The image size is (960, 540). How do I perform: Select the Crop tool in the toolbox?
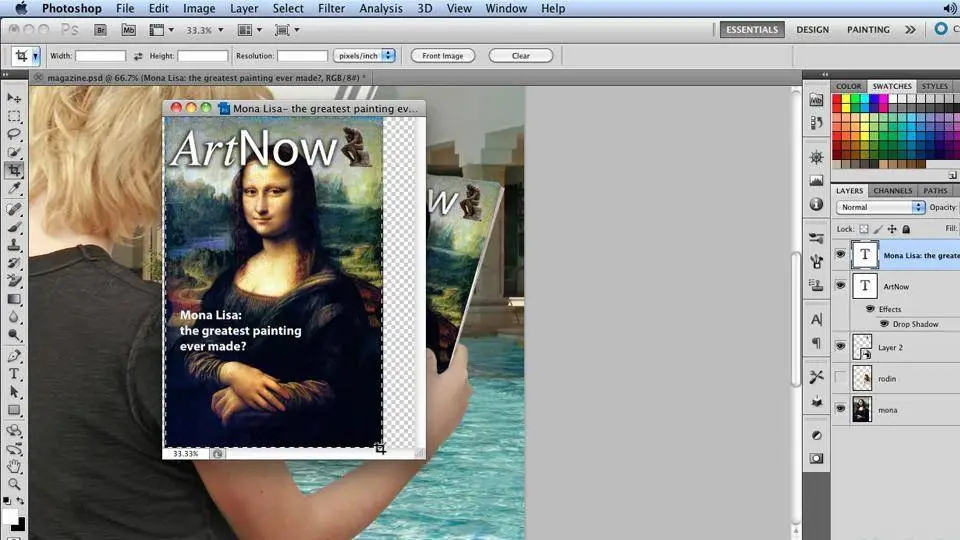[13, 170]
